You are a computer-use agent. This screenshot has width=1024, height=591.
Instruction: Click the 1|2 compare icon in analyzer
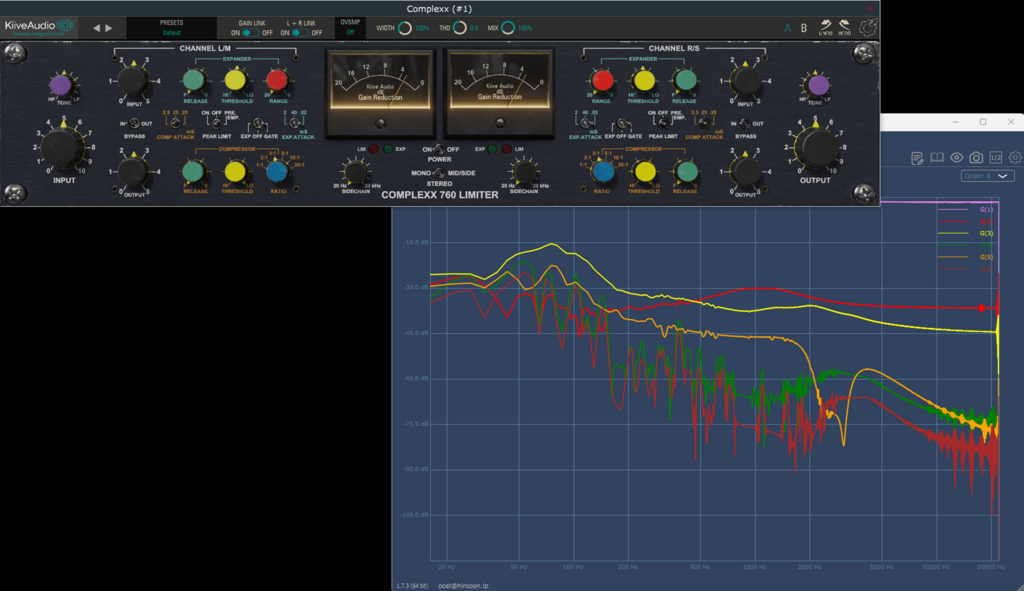pos(996,157)
